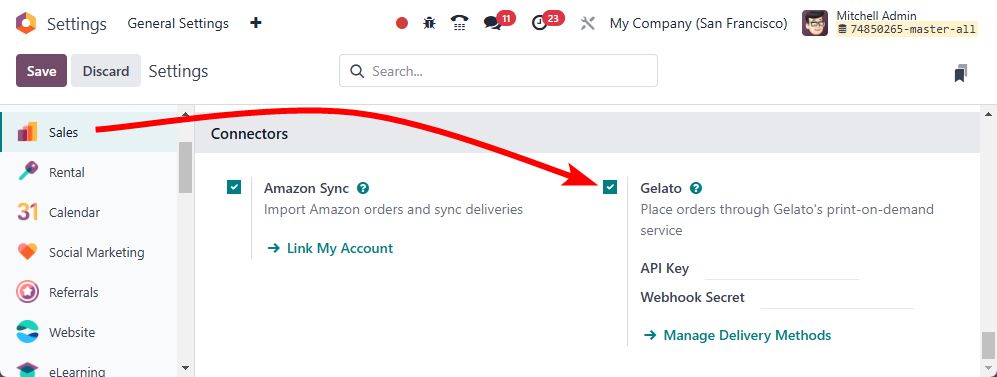The height and width of the screenshot is (377, 997).
Task: Click the Settings breadcrumb title
Action: click(178, 71)
